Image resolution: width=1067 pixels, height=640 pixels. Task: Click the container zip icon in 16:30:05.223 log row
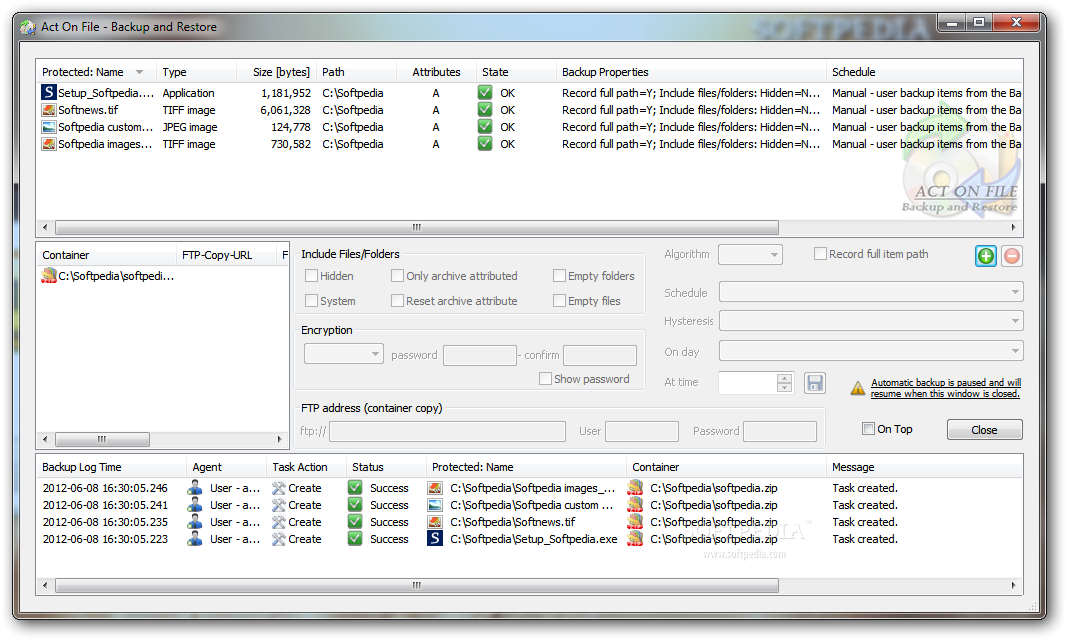pyautogui.click(x=635, y=539)
